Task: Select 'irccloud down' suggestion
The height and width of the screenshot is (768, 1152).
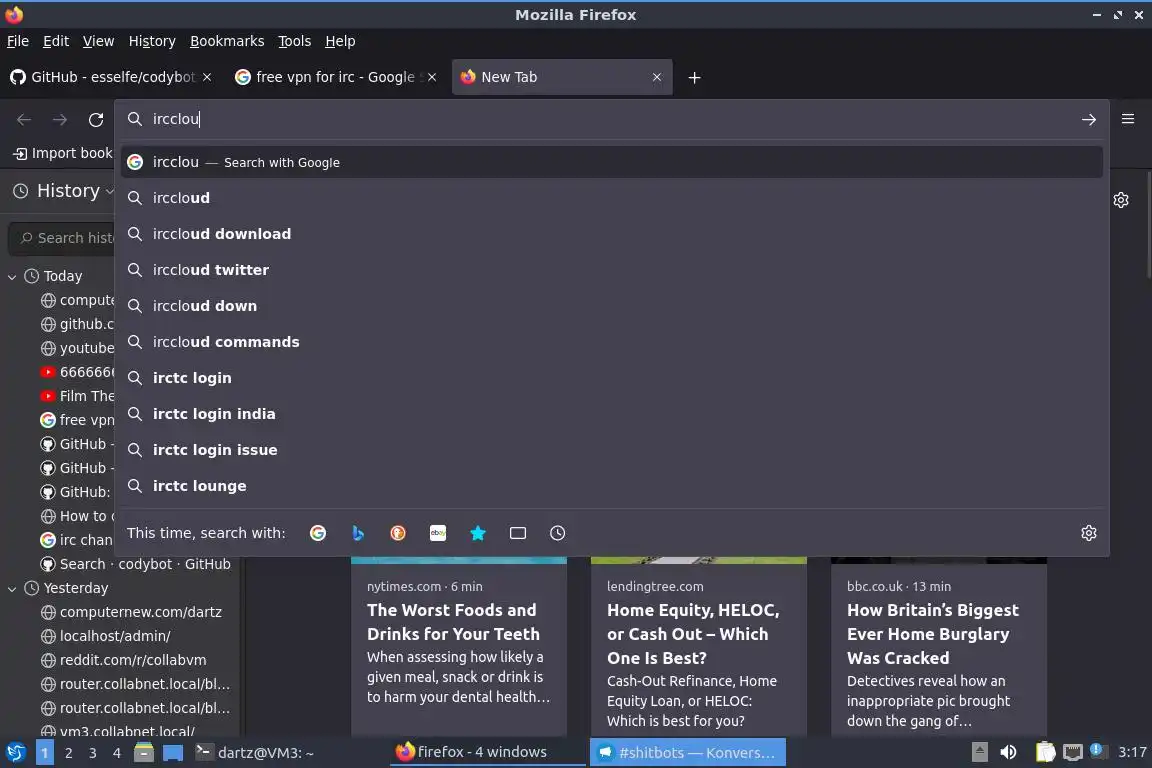Action: tap(612, 306)
